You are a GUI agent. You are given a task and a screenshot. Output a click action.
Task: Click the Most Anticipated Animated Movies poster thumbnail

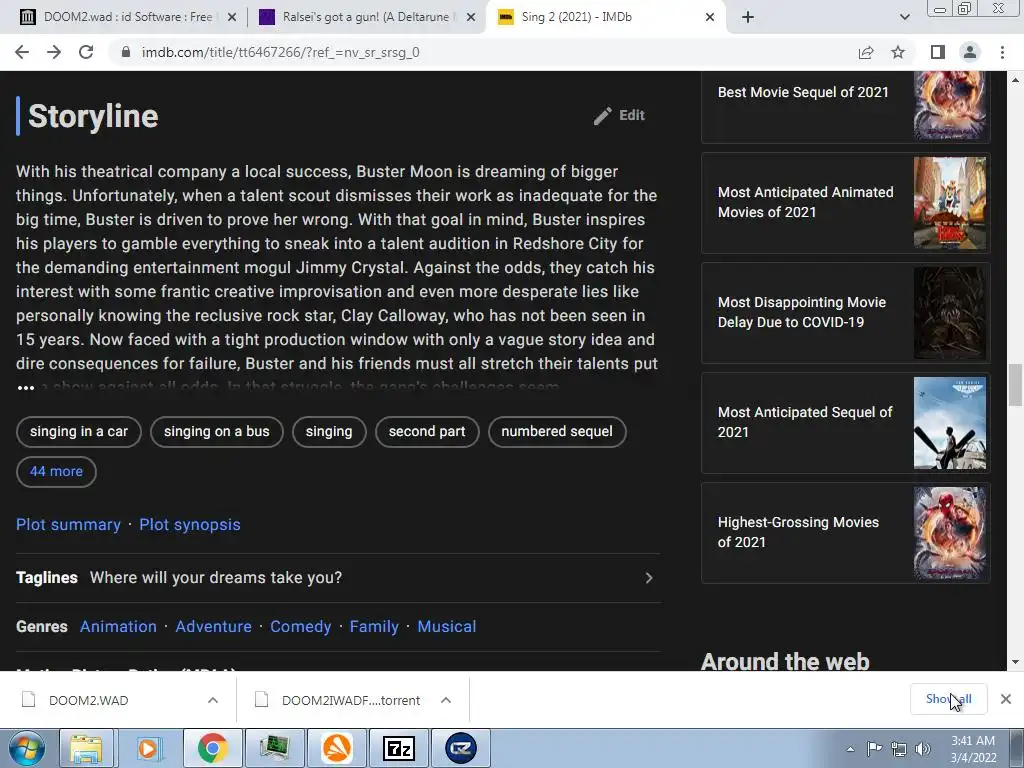[950, 203]
